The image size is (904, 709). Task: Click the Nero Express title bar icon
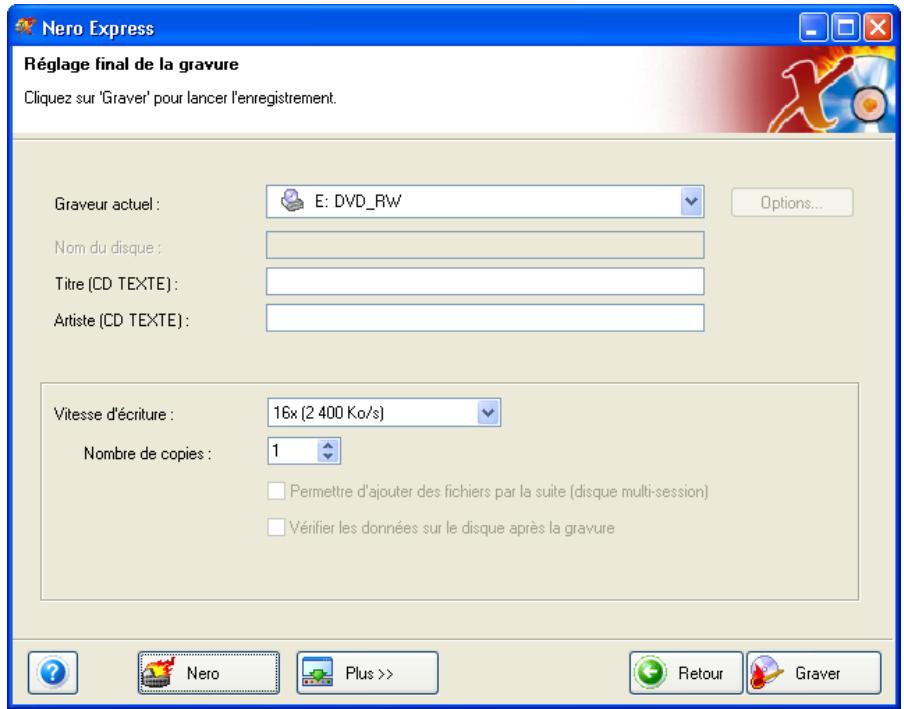pyautogui.click(x=25, y=27)
